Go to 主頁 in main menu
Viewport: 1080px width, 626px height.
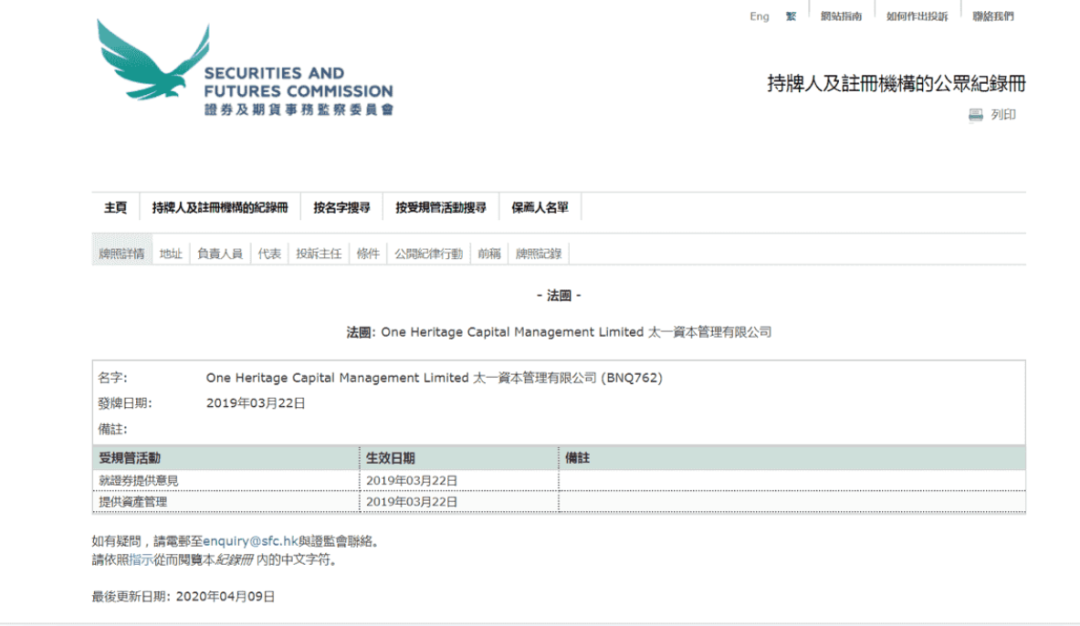tap(116, 208)
